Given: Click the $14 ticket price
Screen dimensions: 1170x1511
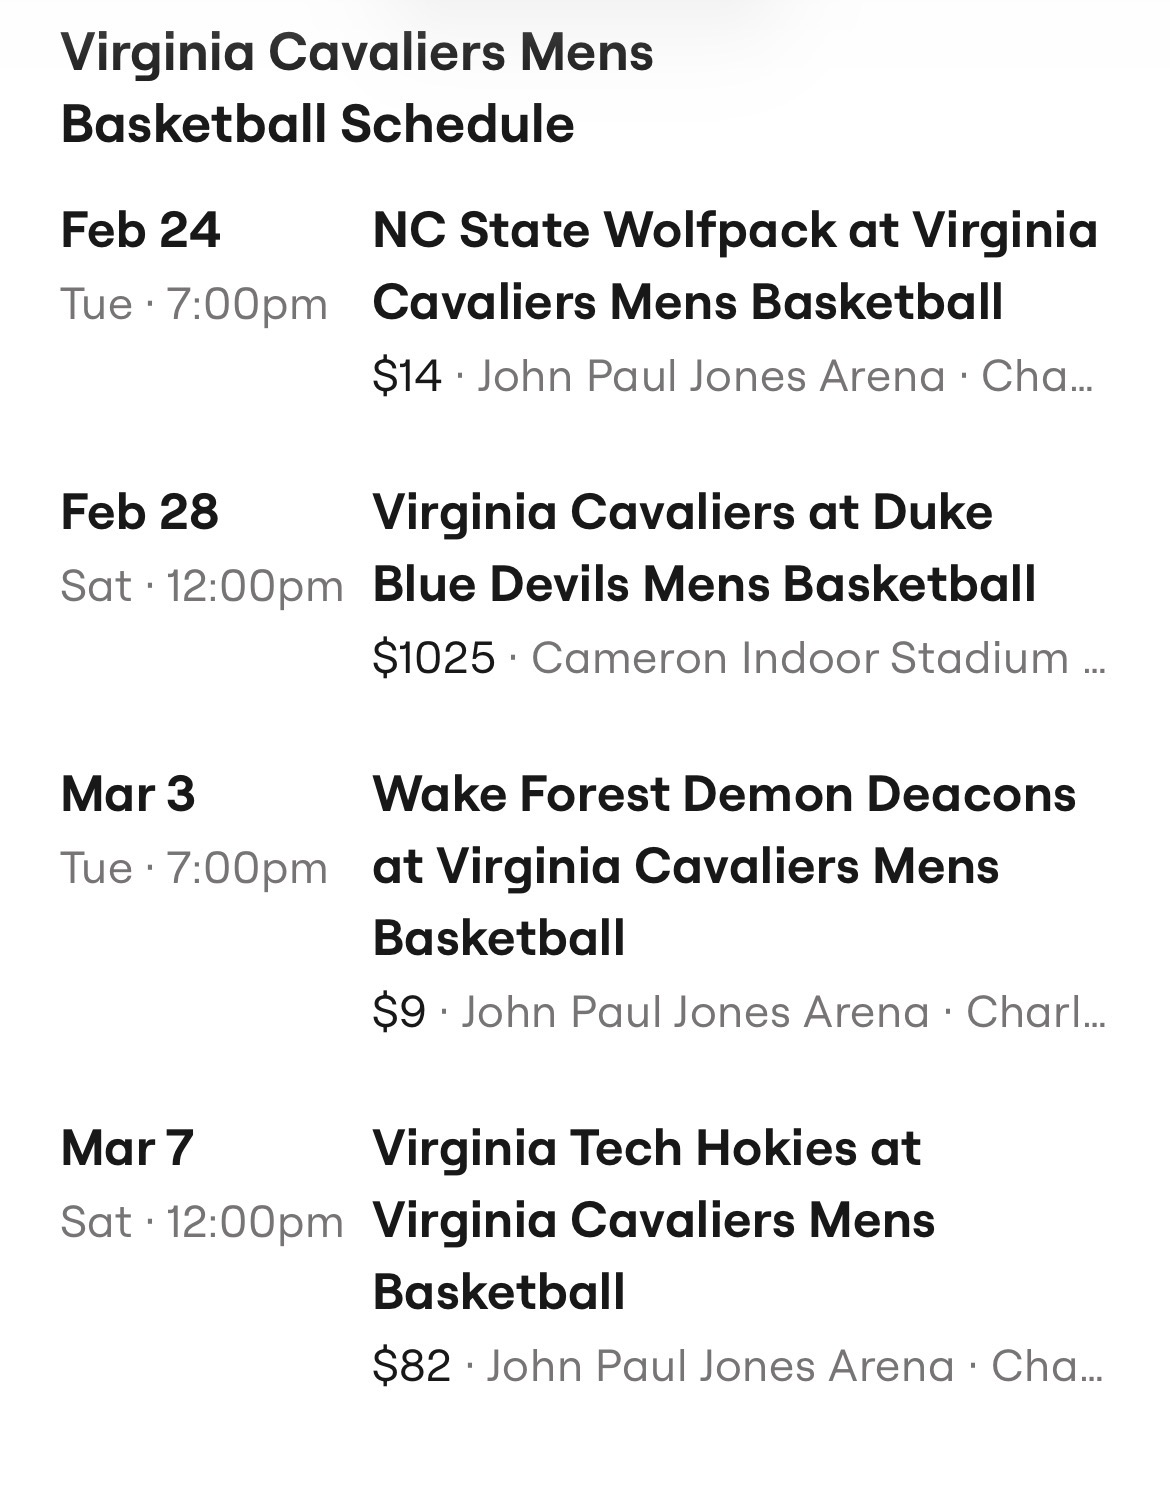Looking at the screenshot, I should point(406,377).
